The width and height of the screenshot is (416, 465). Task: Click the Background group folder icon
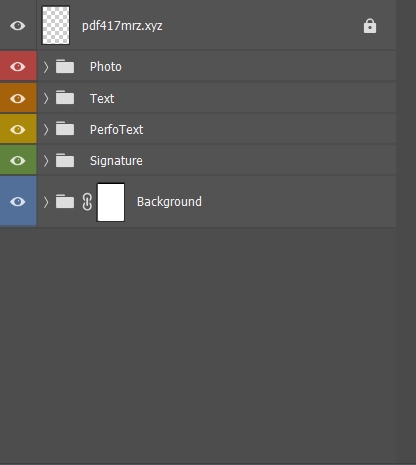point(65,201)
